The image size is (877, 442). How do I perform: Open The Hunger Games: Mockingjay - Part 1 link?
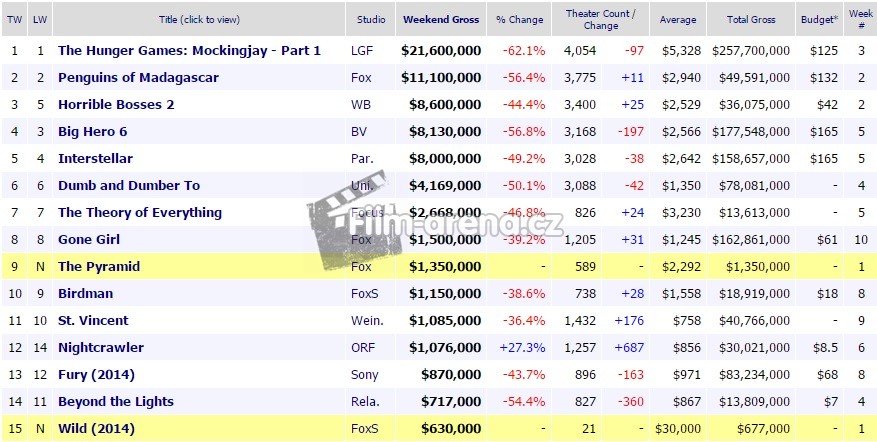coord(189,50)
